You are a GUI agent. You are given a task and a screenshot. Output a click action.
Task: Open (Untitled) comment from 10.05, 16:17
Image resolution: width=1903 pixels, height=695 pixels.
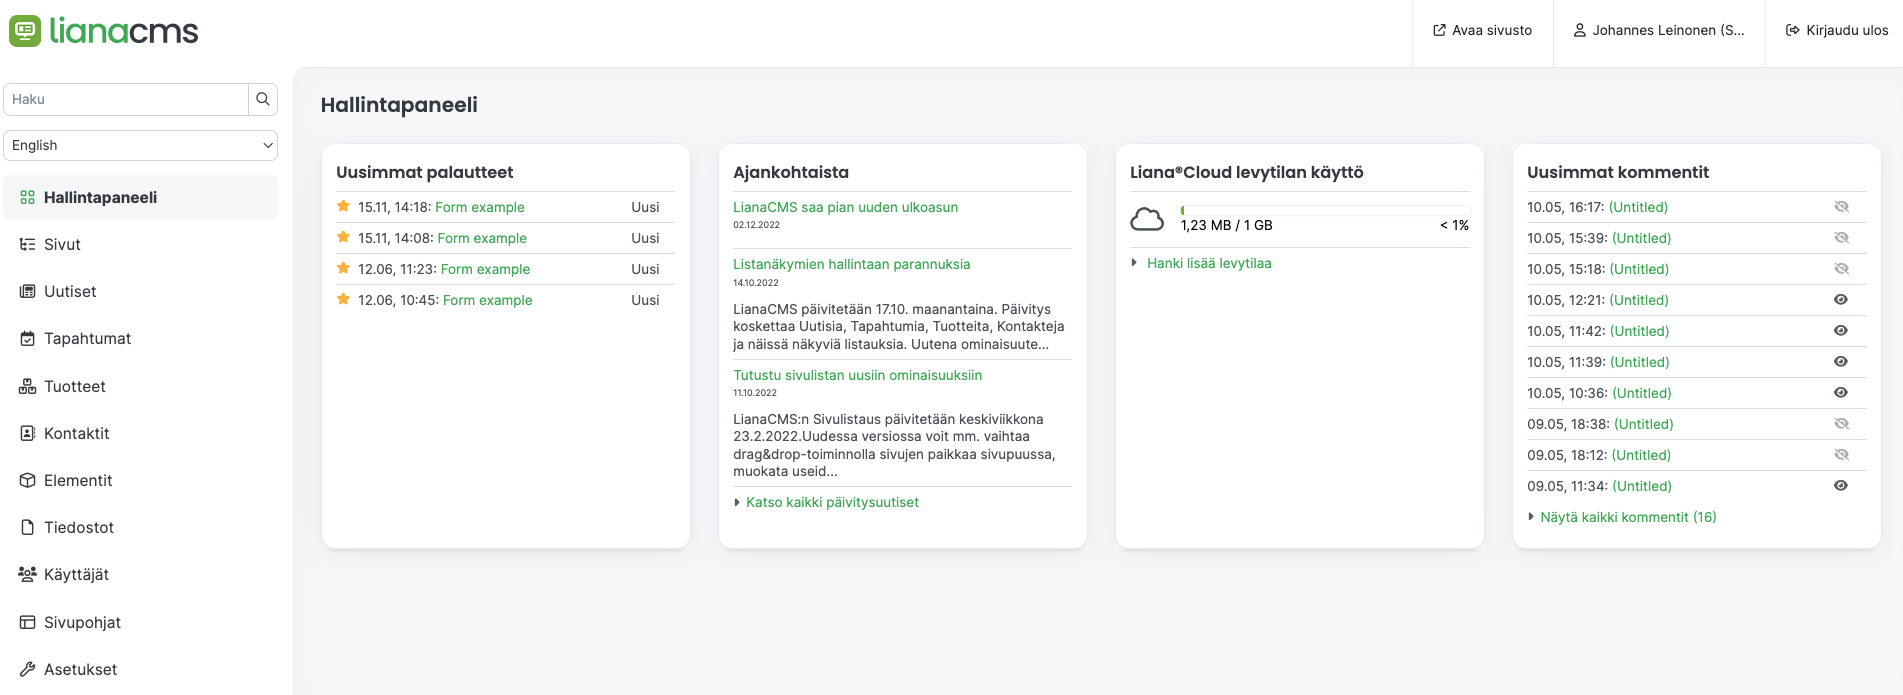pos(1638,207)
